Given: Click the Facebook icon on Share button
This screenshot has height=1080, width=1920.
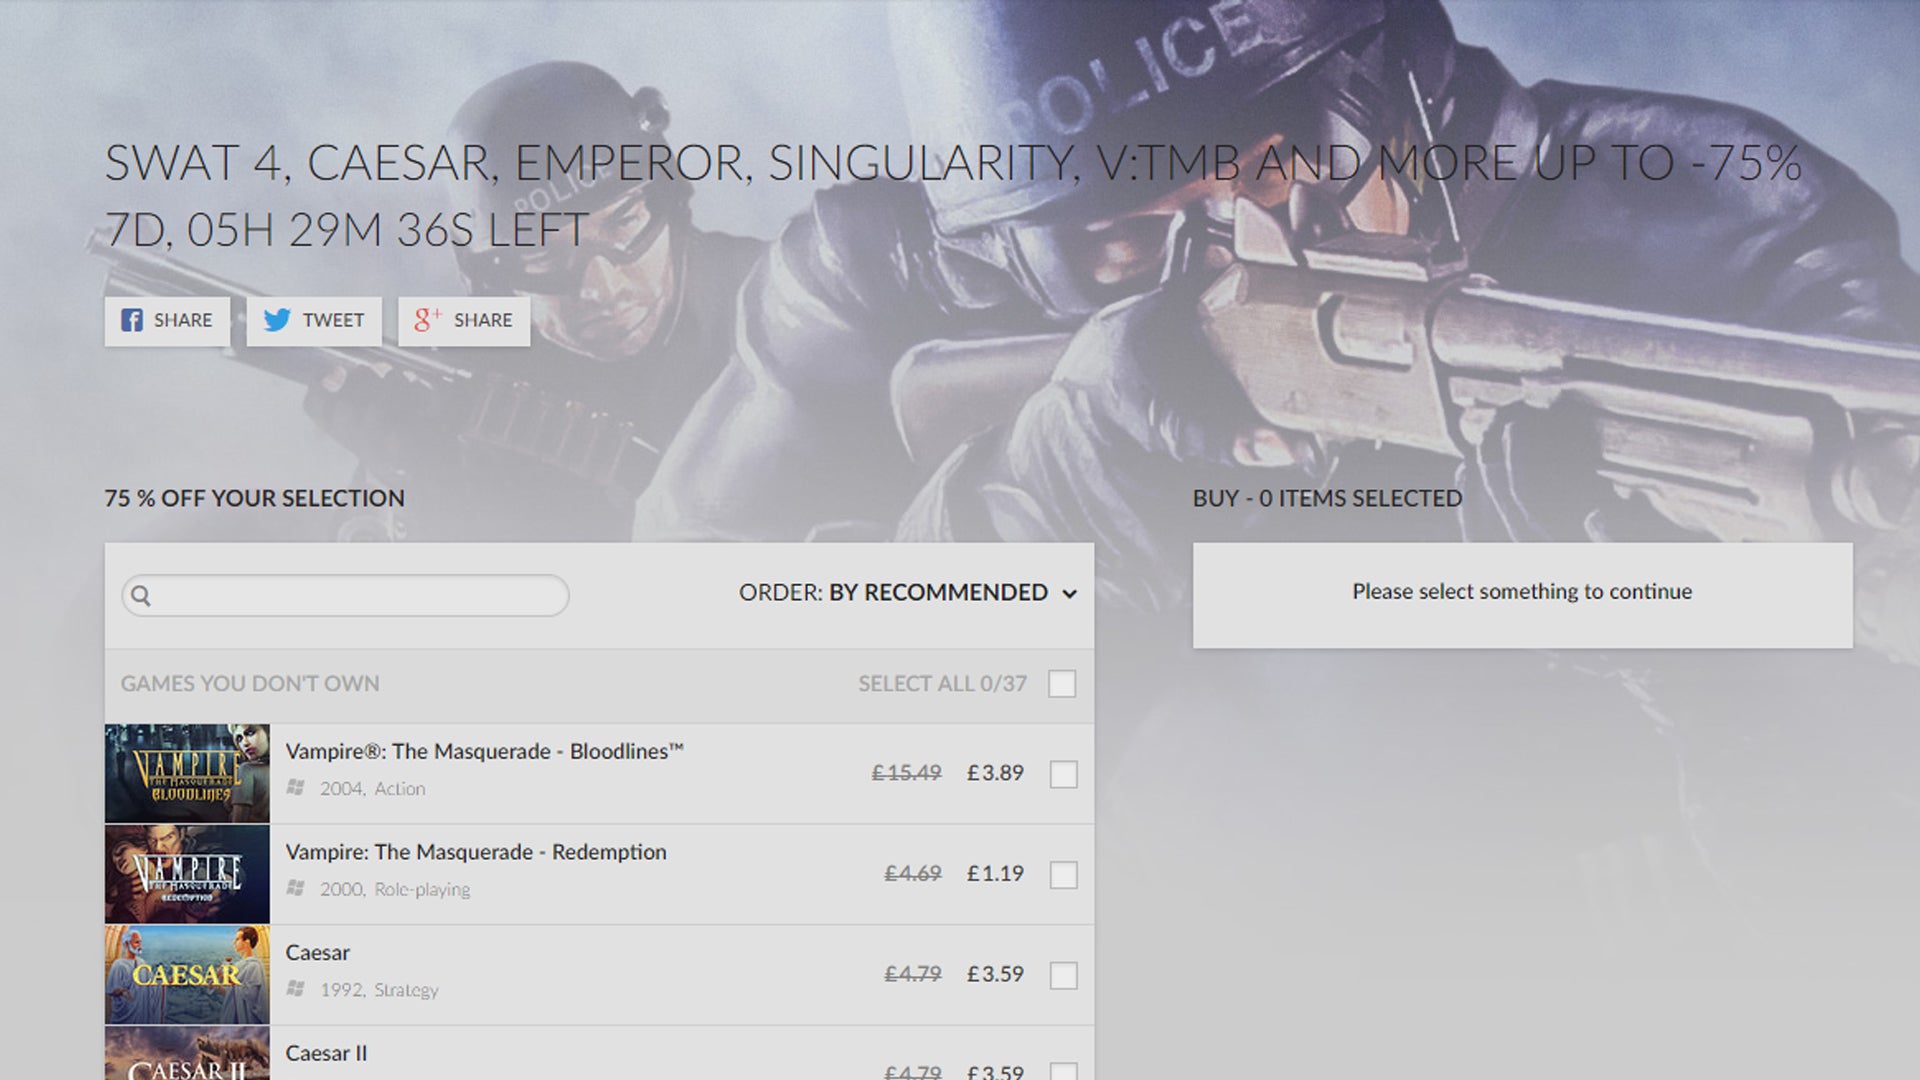Looking at the screenshot, I should click(132, 320).
